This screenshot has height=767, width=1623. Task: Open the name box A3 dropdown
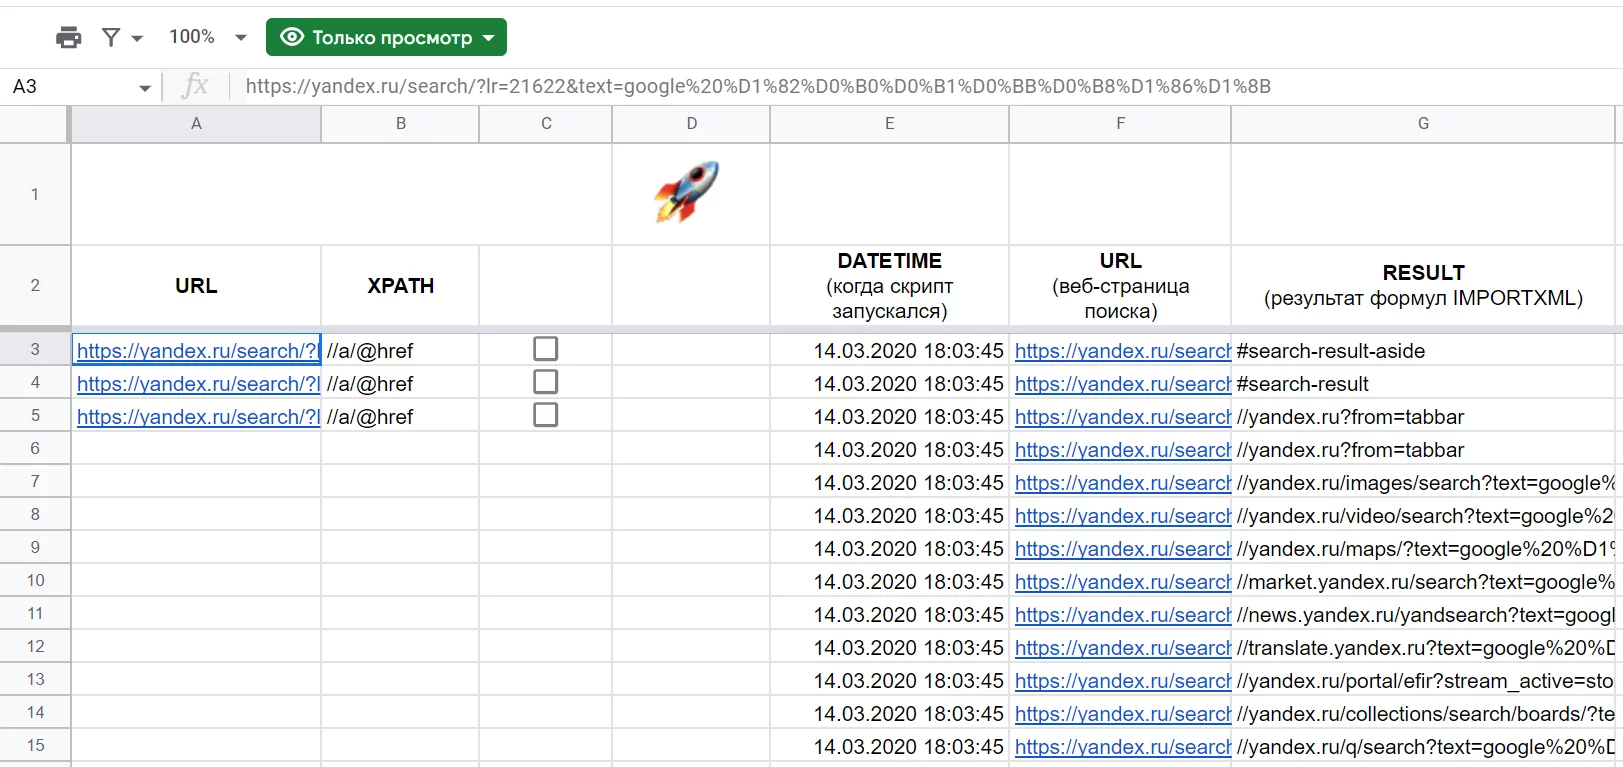point(145,88)
